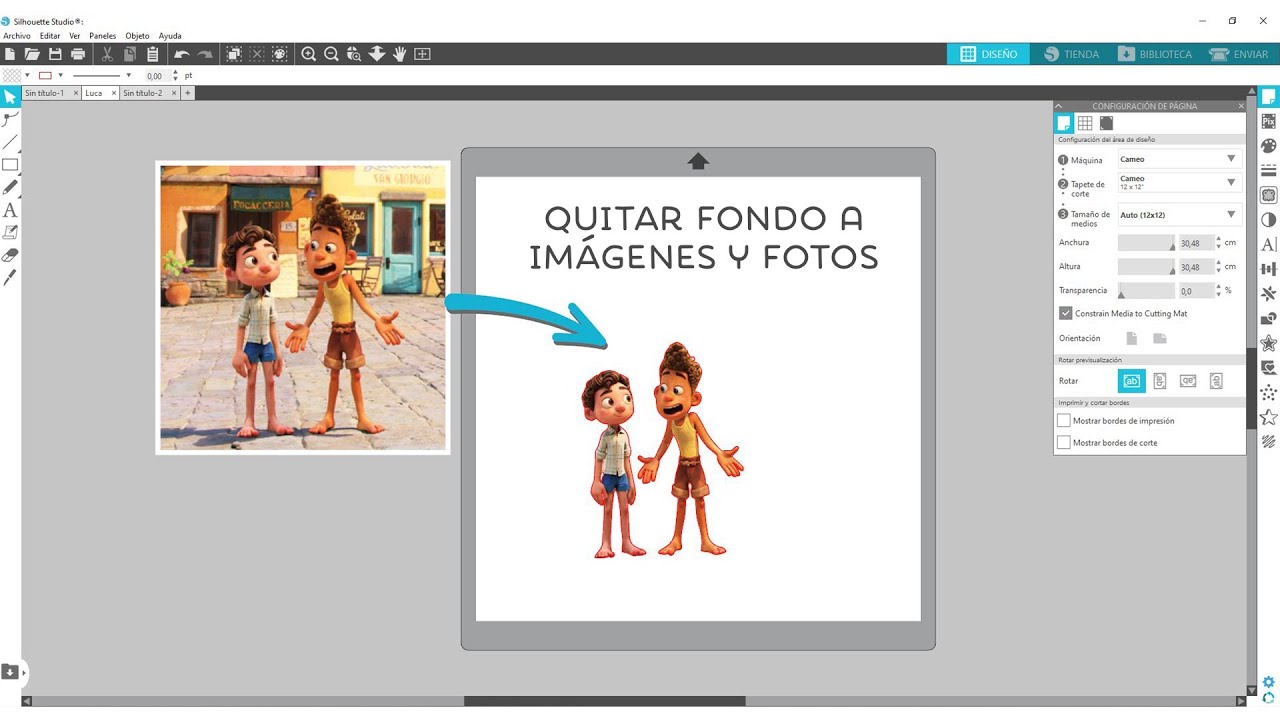Enable Mostrar bordes de corte

tap(1064, 442)
